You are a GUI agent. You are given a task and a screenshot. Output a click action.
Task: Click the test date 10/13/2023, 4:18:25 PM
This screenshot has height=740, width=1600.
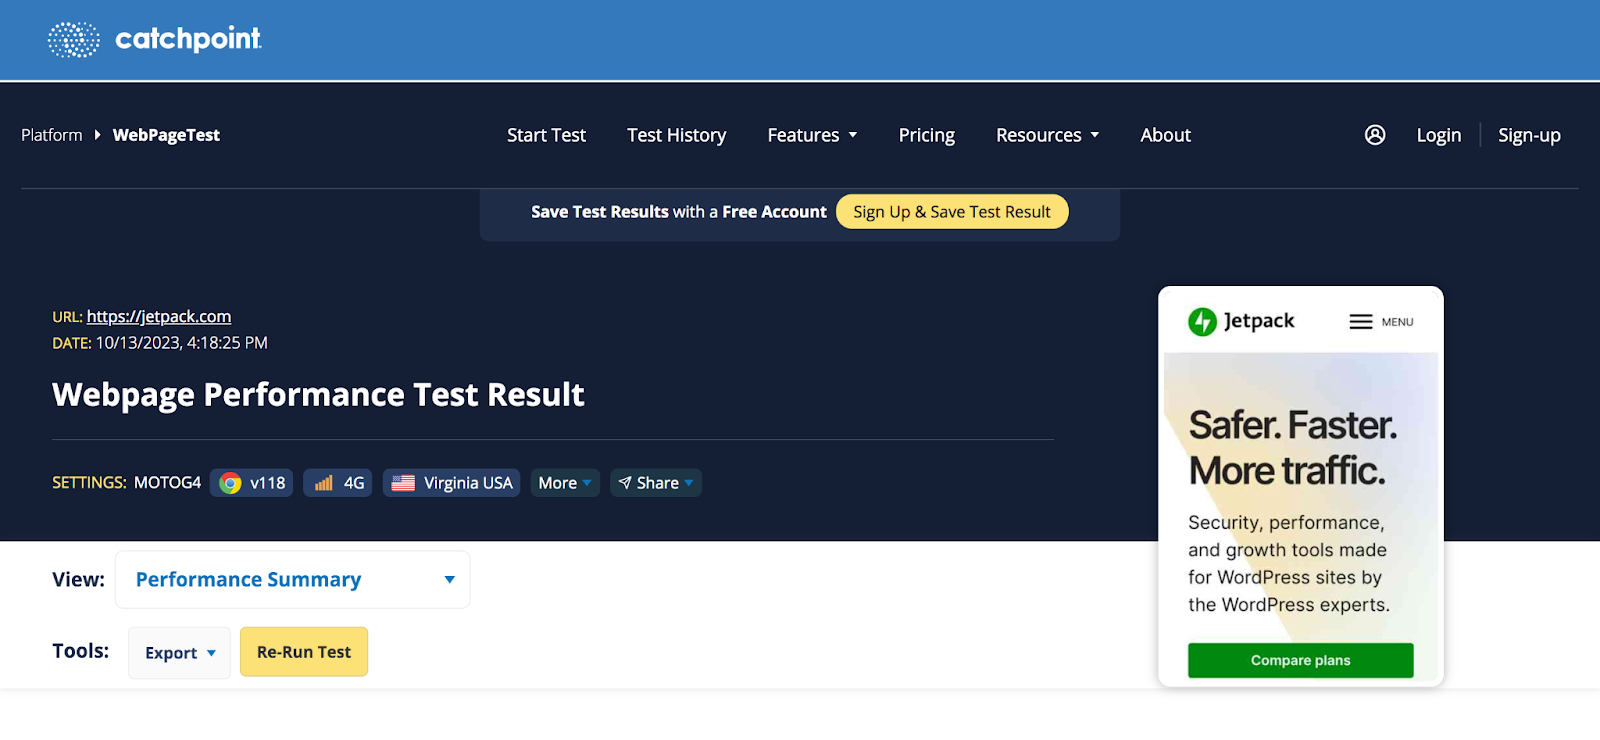pyautogui.click(x=182, y=343)
